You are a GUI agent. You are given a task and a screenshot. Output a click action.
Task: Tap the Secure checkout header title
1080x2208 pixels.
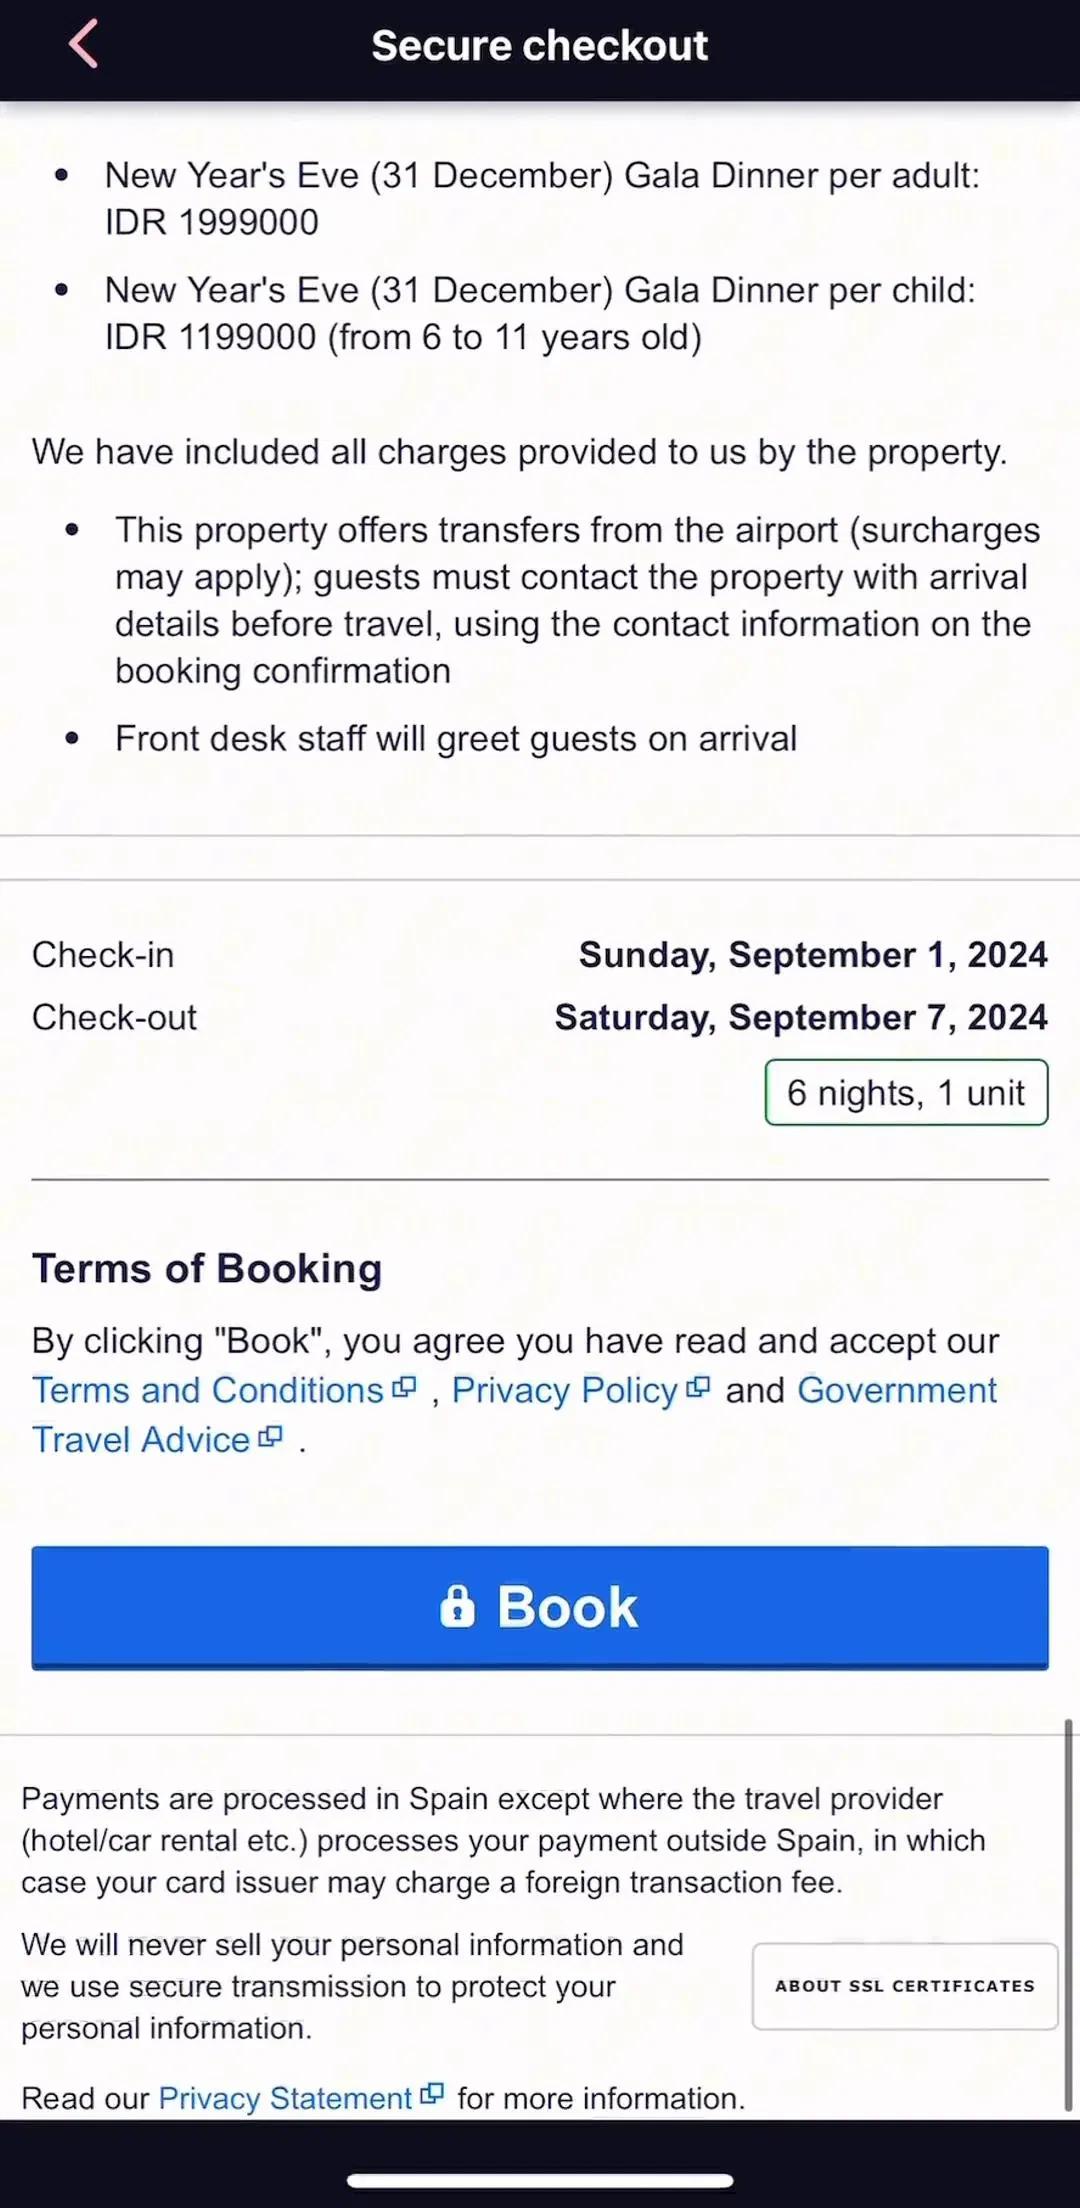point(540,46)
